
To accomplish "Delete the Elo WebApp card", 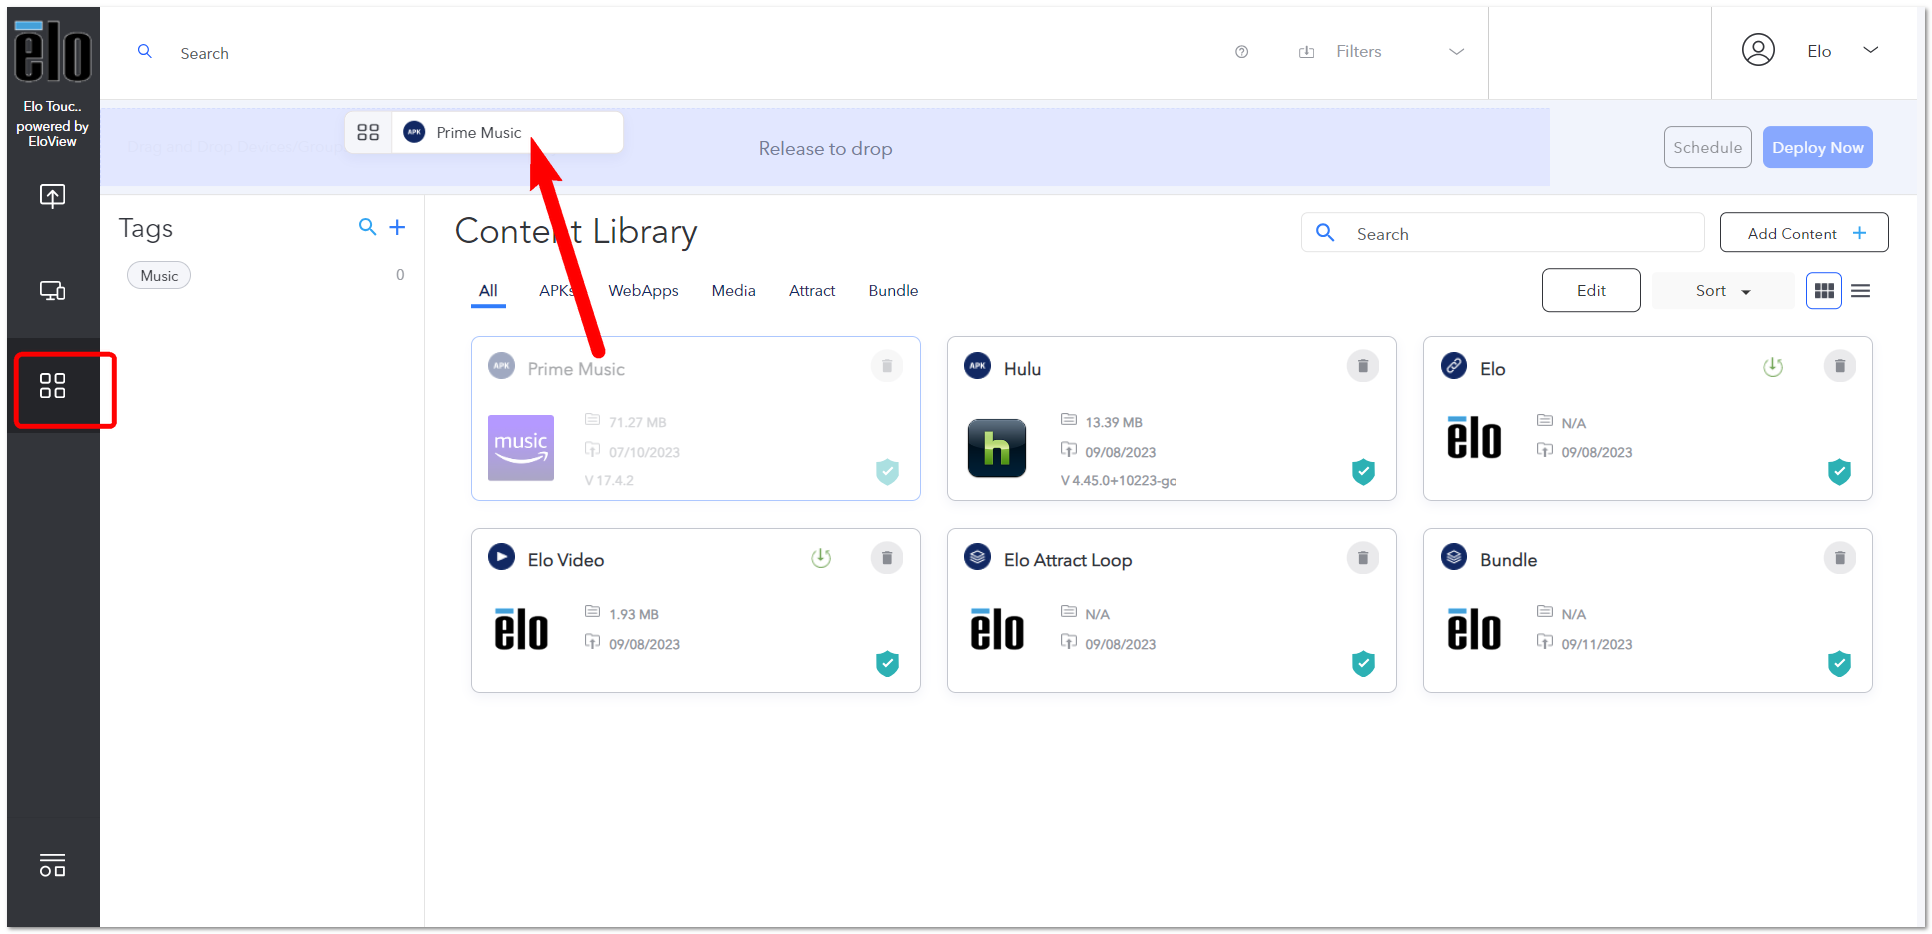I will tap(1839, 366).
